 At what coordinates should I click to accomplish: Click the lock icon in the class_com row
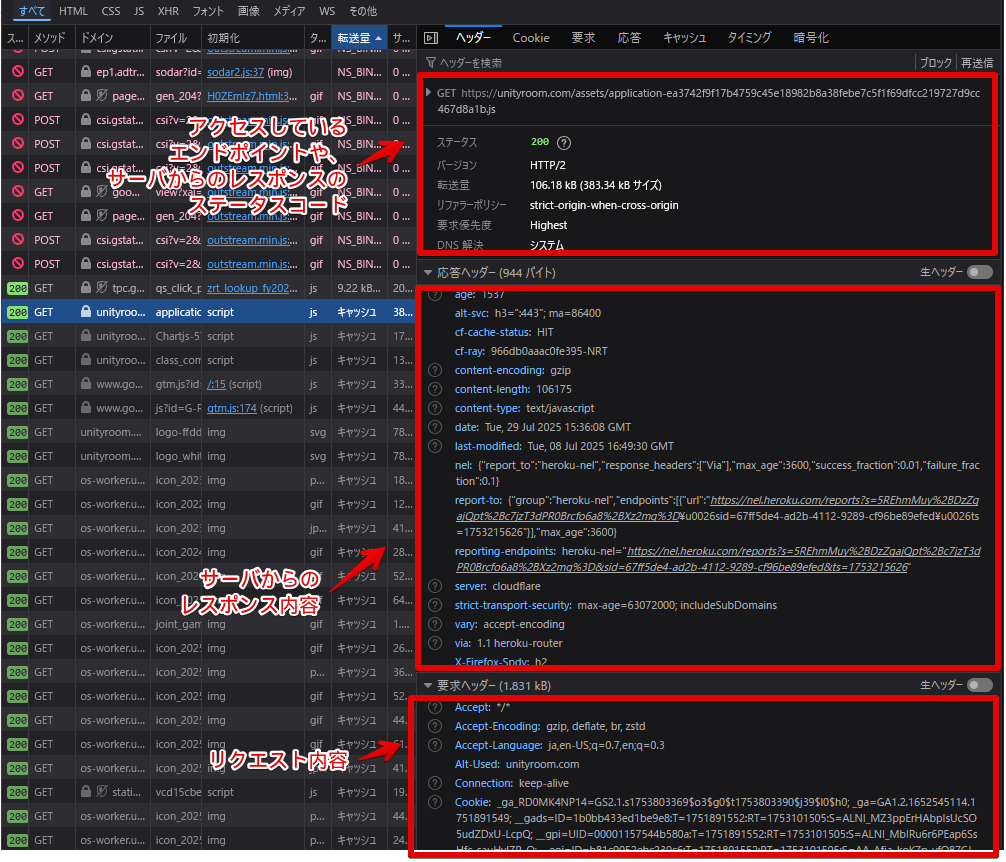click(86, 359)
